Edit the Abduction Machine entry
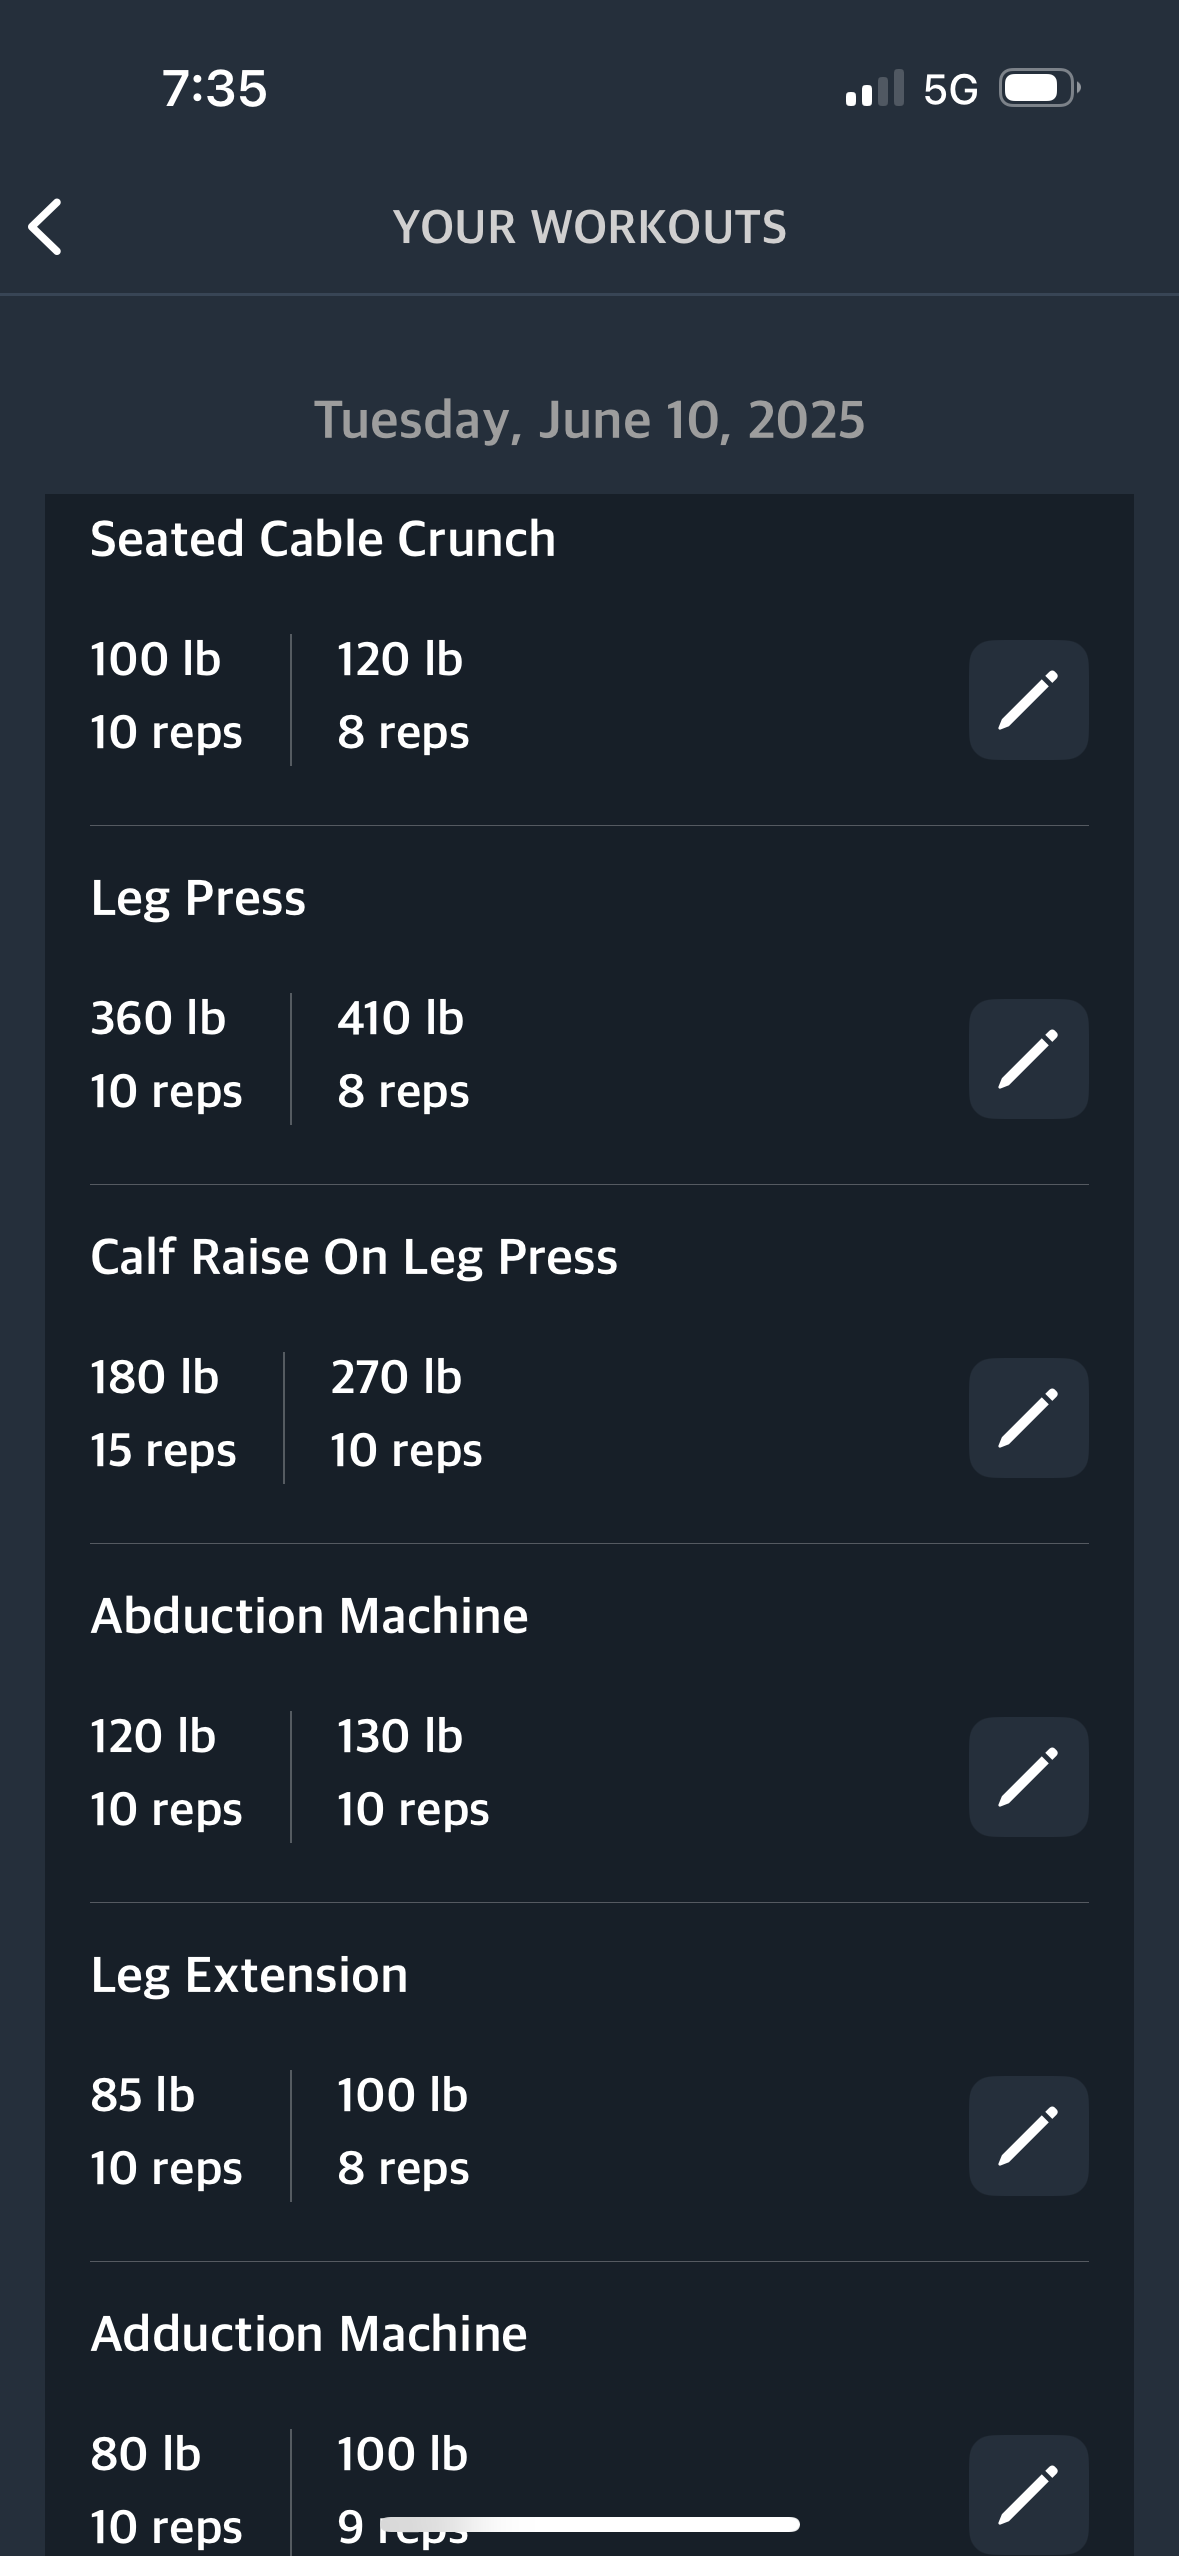The image size is (1179, 2556). coord(1028,1777)
